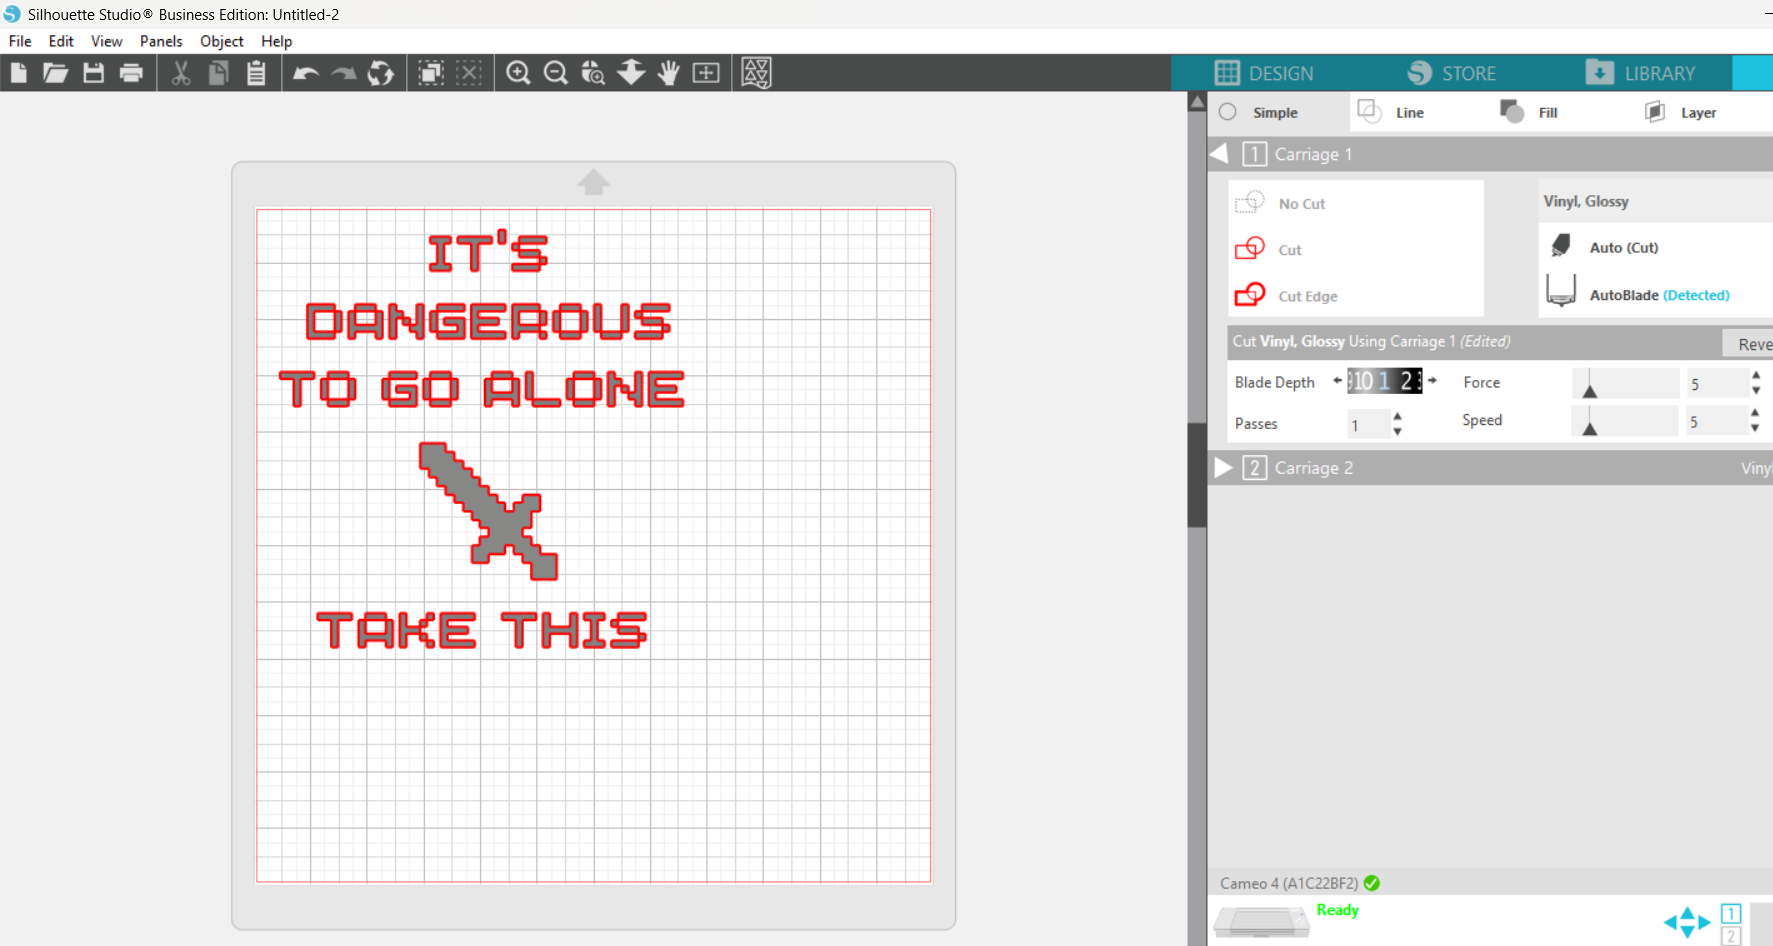Decrease Blade Depth with left arrow
Viewport: 1773px width, 946px height.
pyautogui.click(x=1337, y=380)
